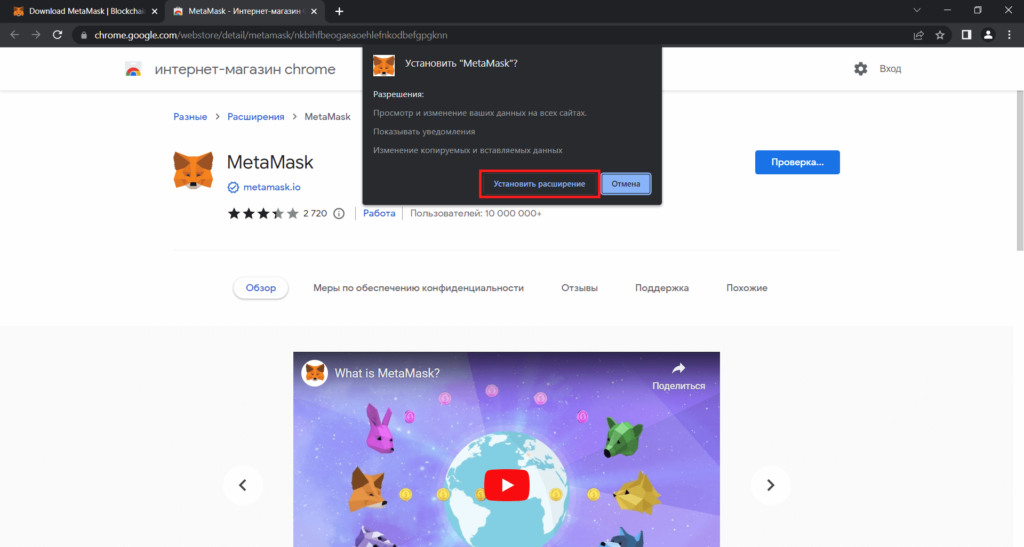
Task: Click the settings gear icon
Action: 860,69
